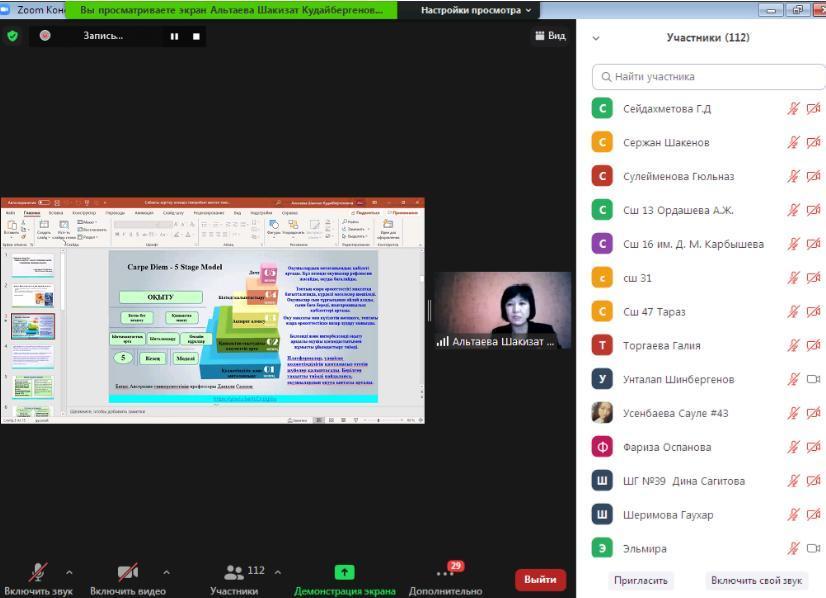Collapse participants panel using header chevron
This screenshot has height=598, width=826.
[x=597, y=38]
